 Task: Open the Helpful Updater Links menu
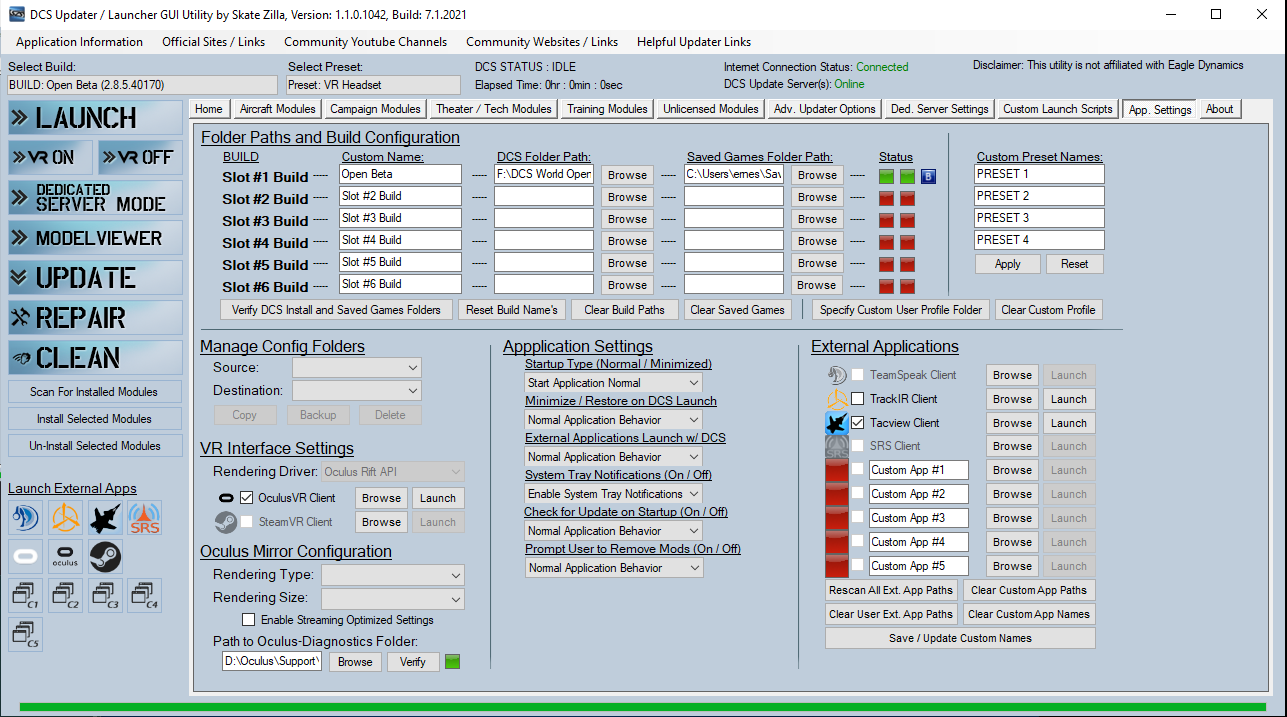tap(694, 42)
